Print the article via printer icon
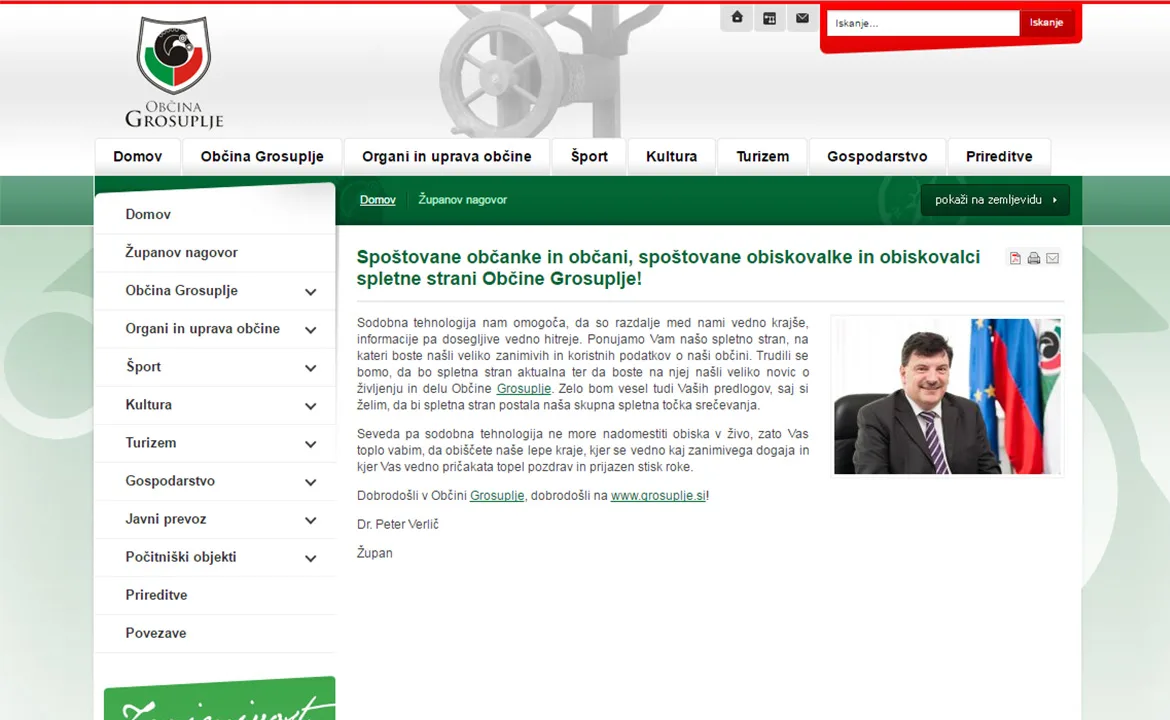Image resolution: width=1170 pixels, height=720 pixels. 1033,258
